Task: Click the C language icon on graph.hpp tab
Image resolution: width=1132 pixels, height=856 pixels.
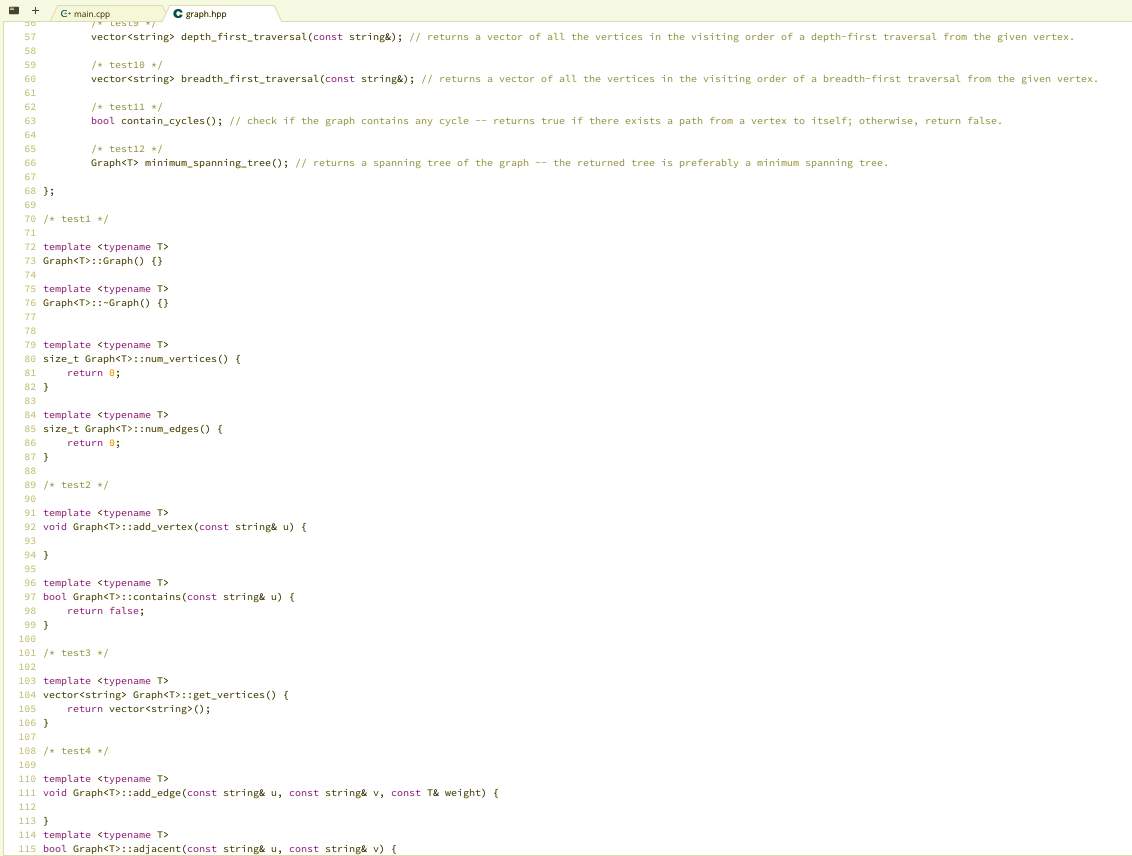Action: pos(176,14)
